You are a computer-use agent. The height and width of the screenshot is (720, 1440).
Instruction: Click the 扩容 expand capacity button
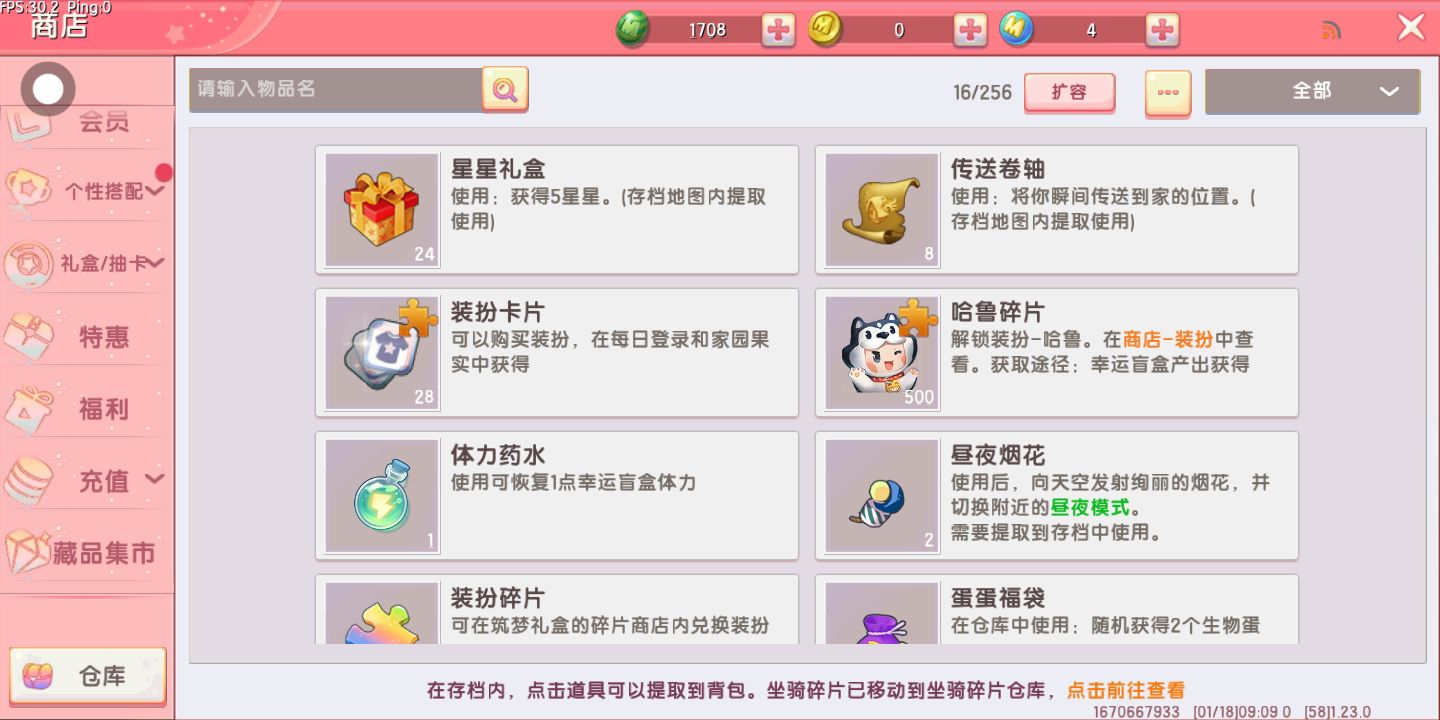click(x=1069, y=92)
